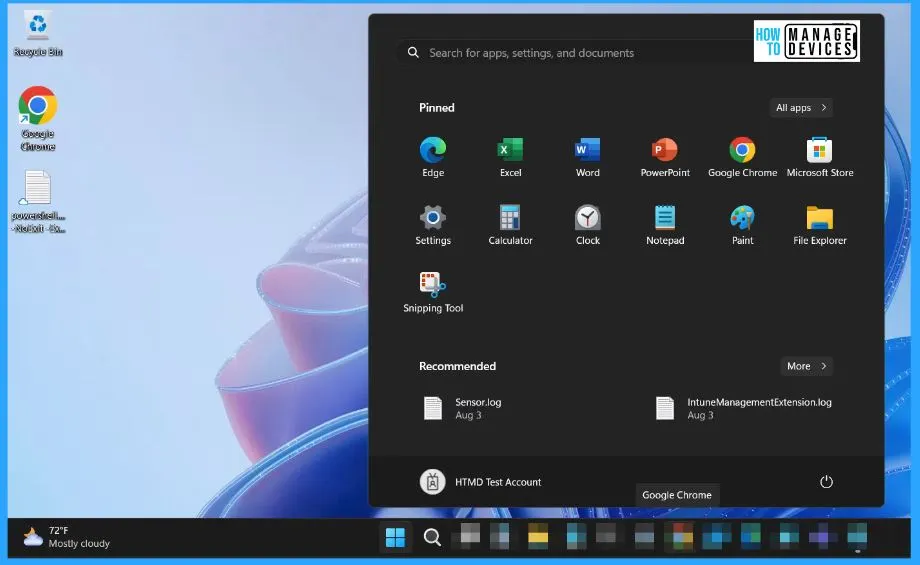Viewport: 920px width, 565px height.
Task: Expand All apps list
Action: pyautogui.click(x=801, y=107)
